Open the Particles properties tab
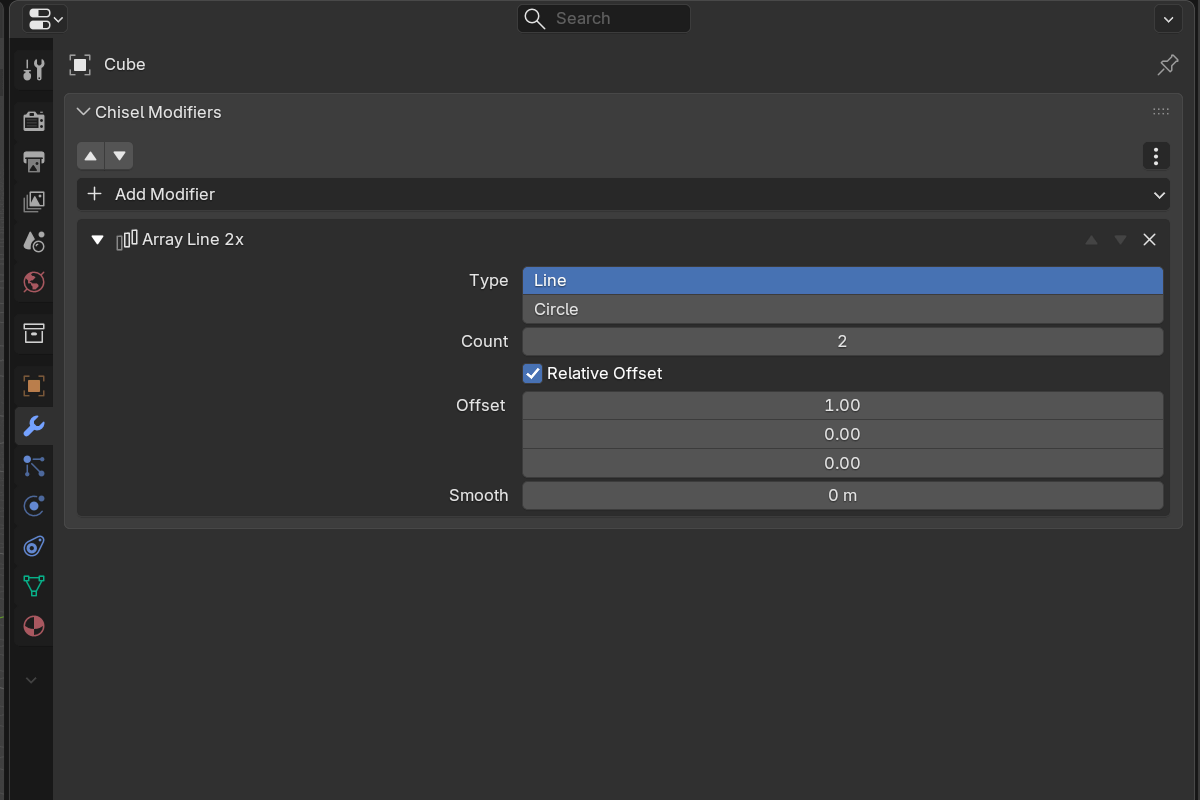The height and width of the screenshot is (800, 1200). point(33,466)
